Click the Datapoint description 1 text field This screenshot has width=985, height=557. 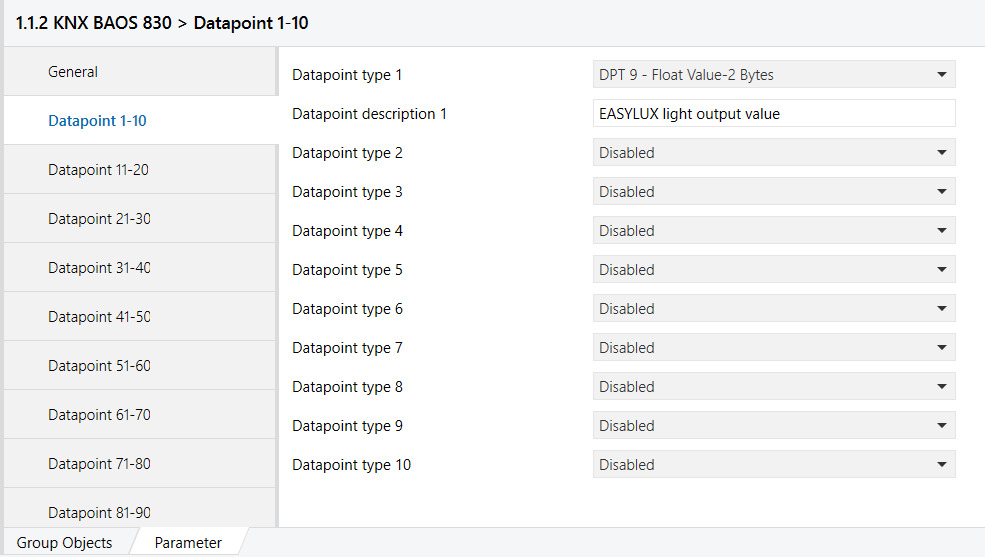(x=773, y=114)
